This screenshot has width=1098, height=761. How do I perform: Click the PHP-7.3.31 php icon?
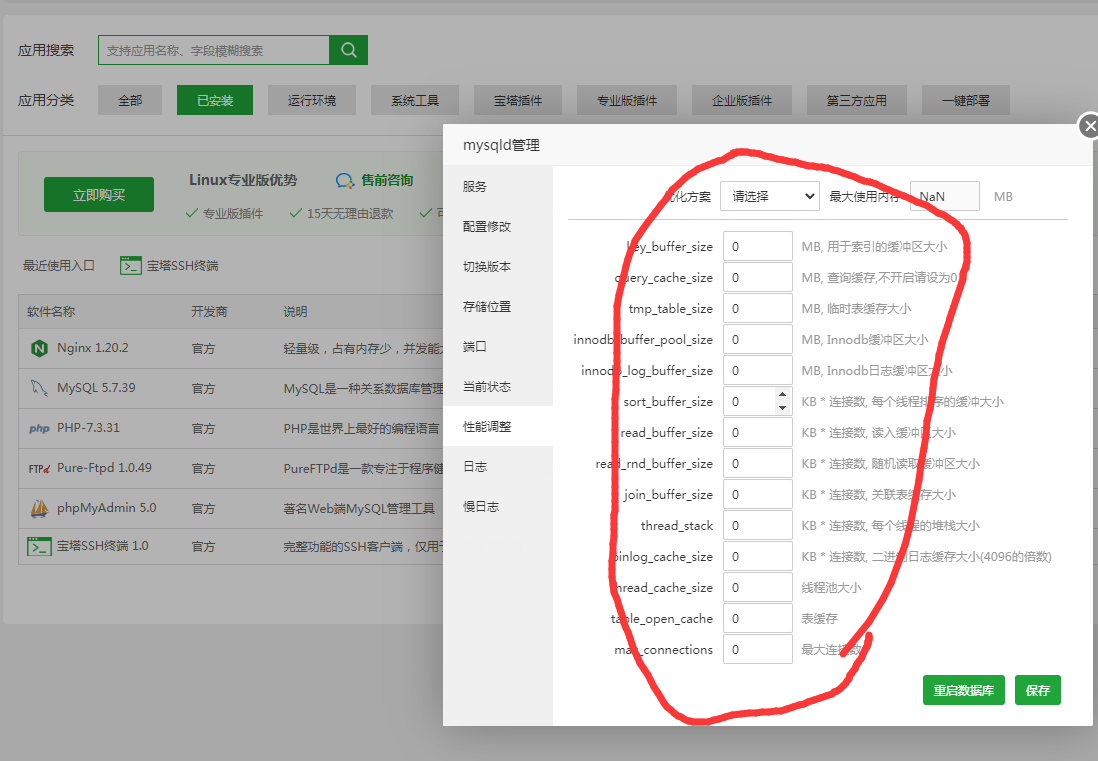(39, 428)
